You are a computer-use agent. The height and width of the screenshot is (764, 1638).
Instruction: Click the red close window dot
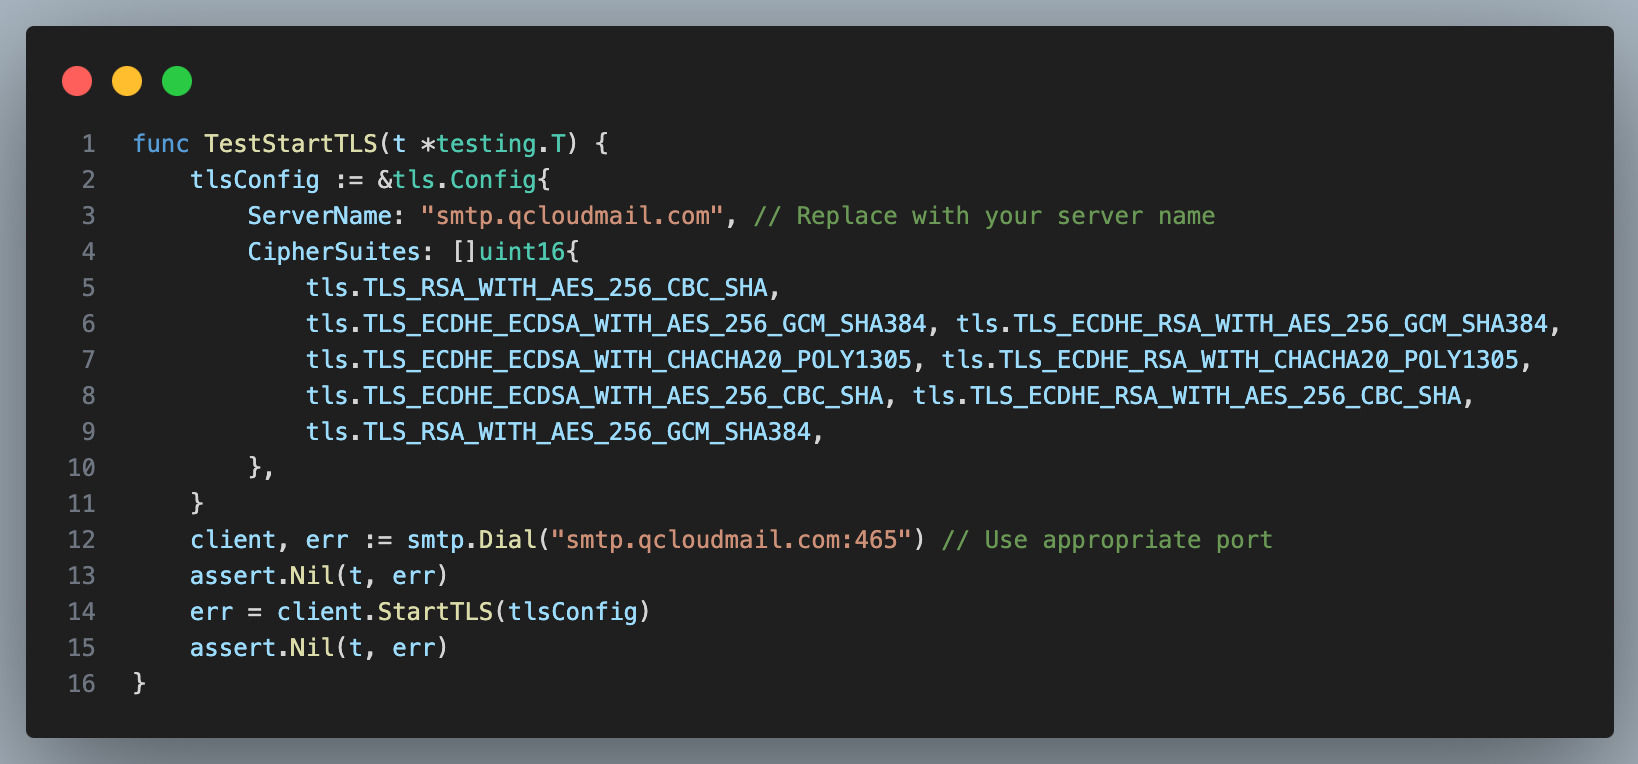tap(77, 81)
